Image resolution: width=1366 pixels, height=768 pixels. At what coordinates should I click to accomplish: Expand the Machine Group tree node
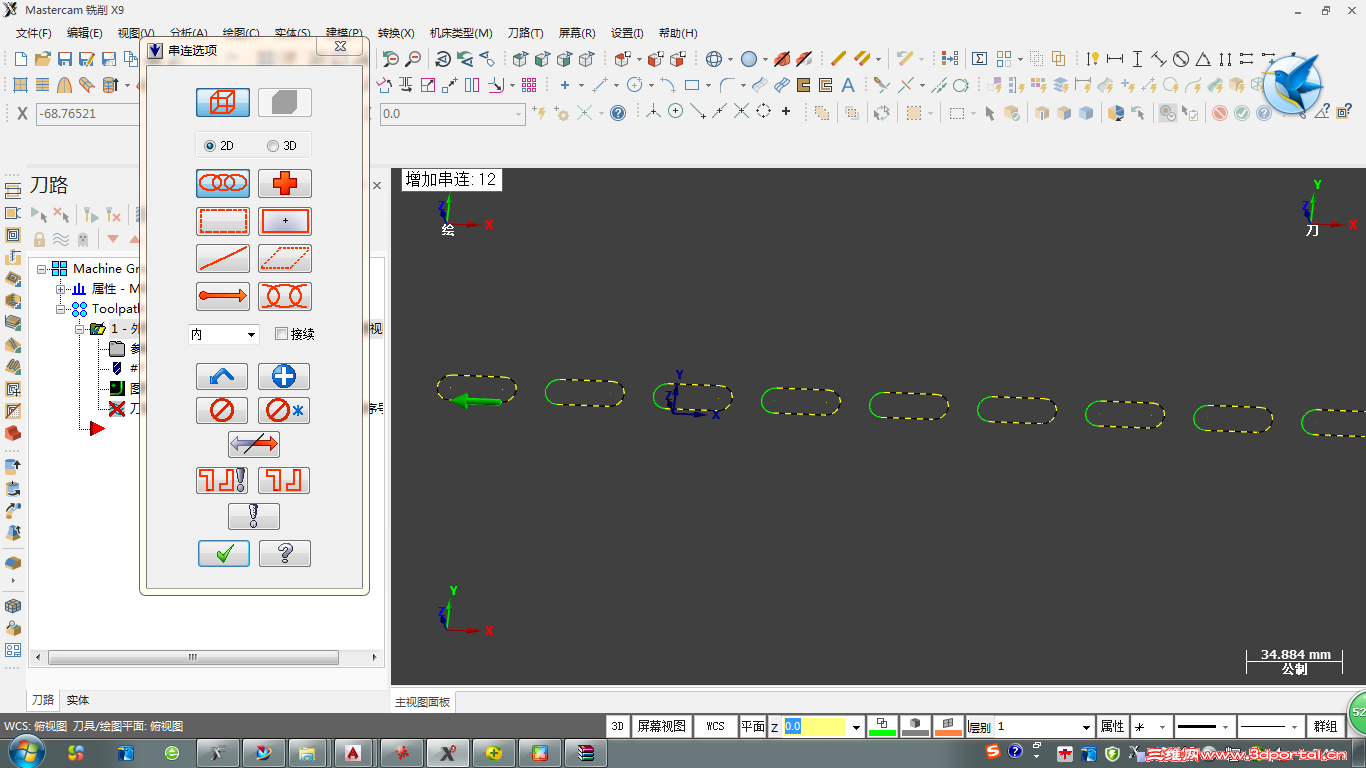point(42,268)
